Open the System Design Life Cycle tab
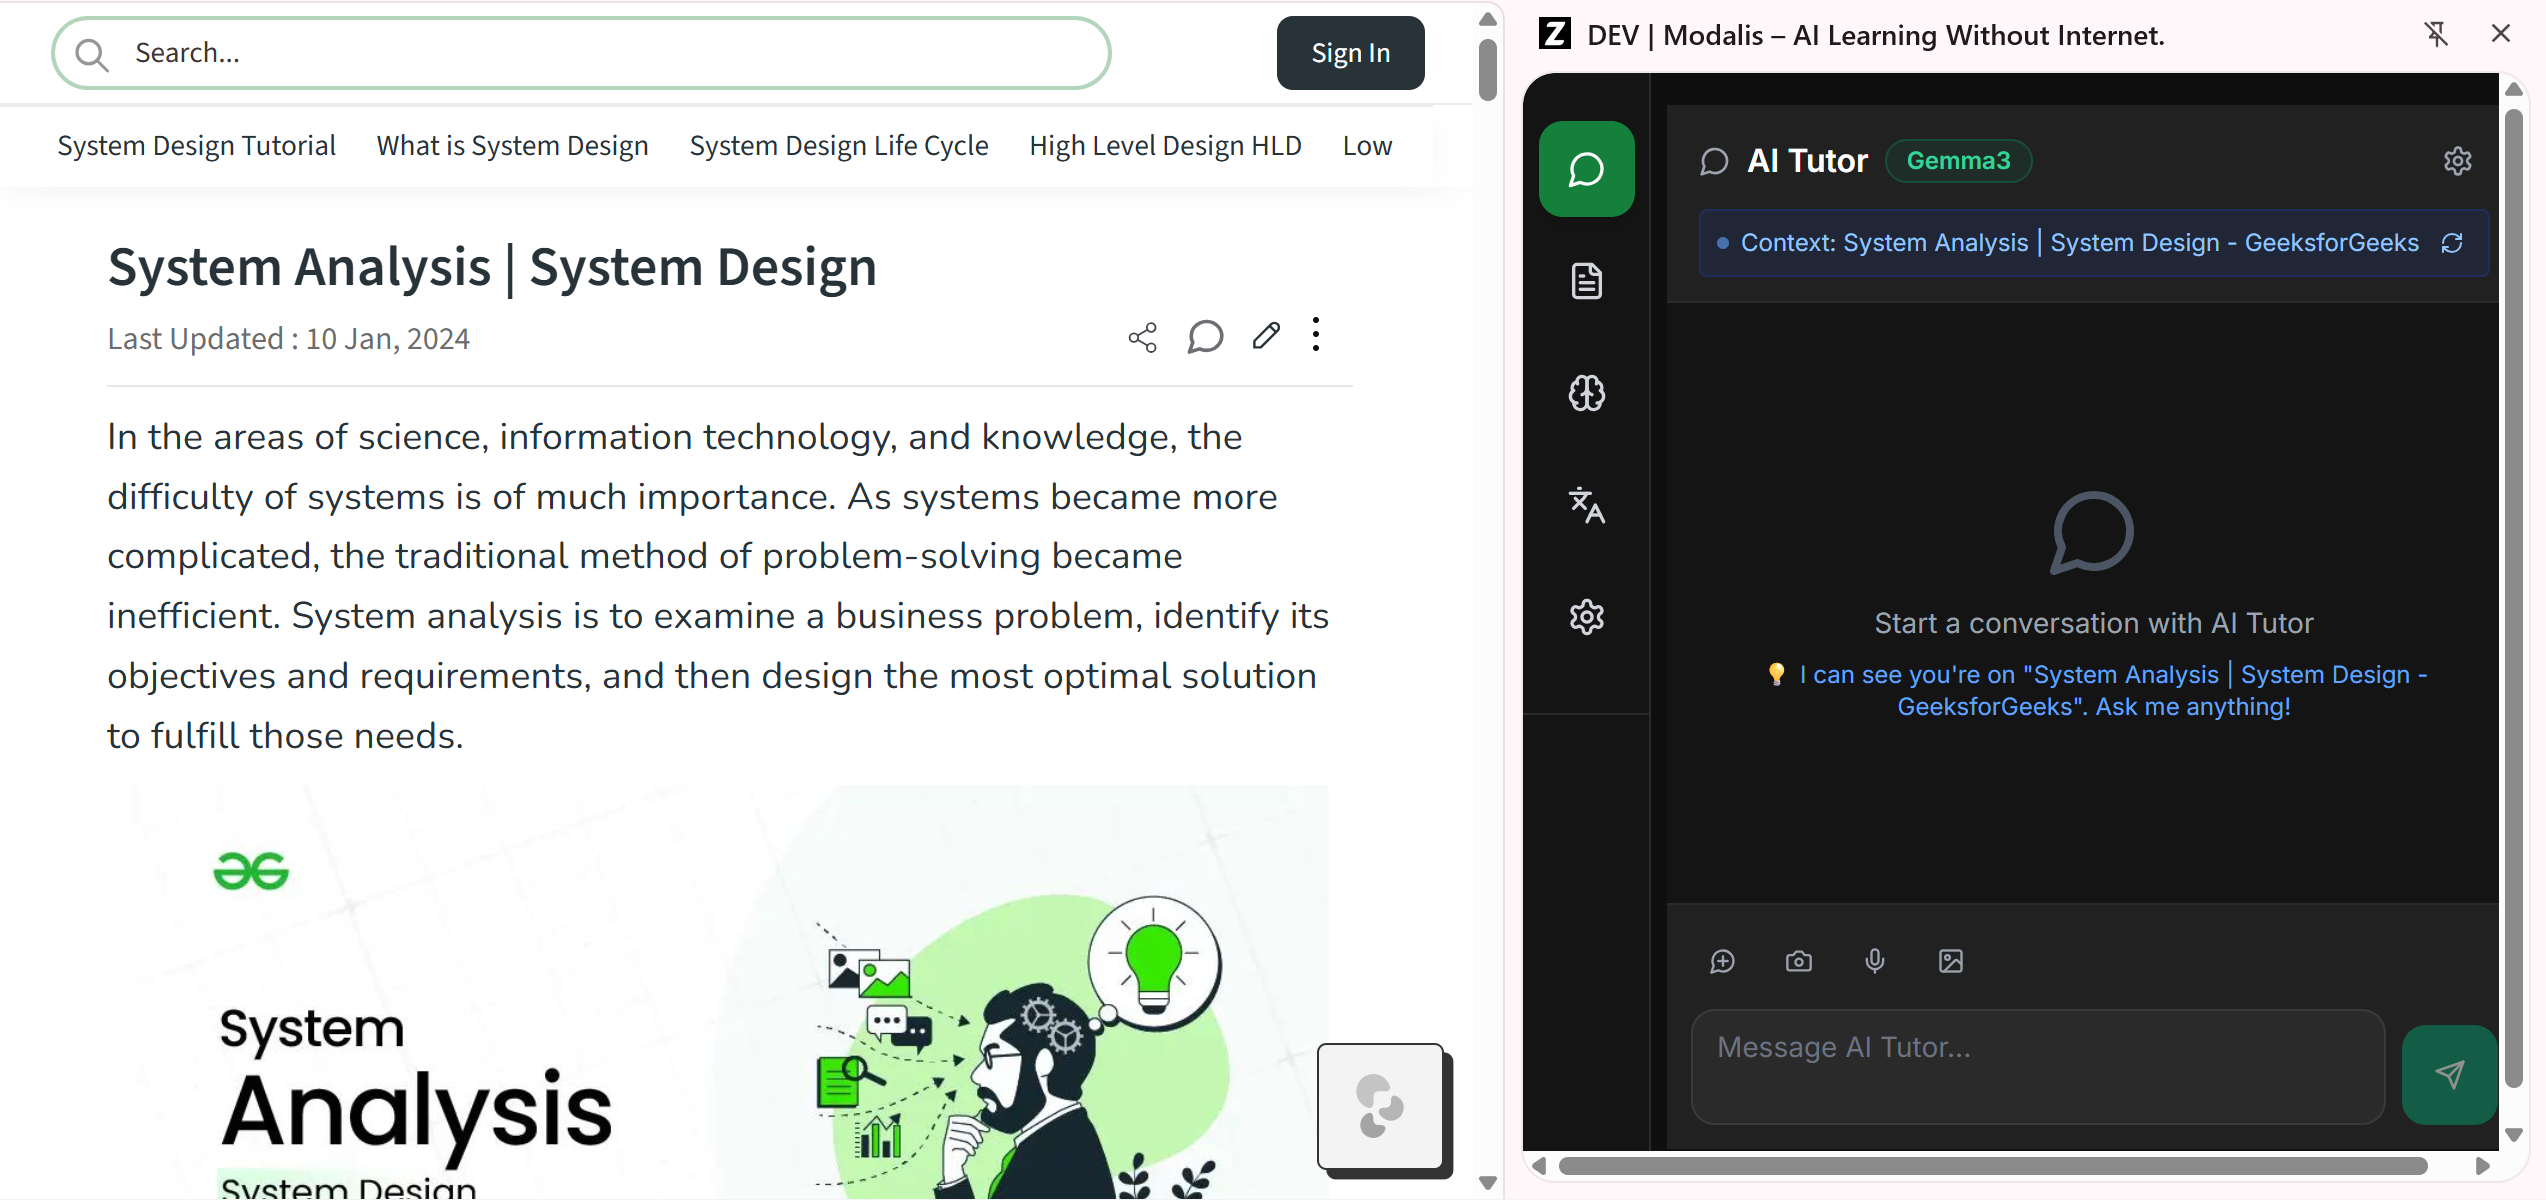This screenshot has height=1200, width=2546. tap(838, 146)
